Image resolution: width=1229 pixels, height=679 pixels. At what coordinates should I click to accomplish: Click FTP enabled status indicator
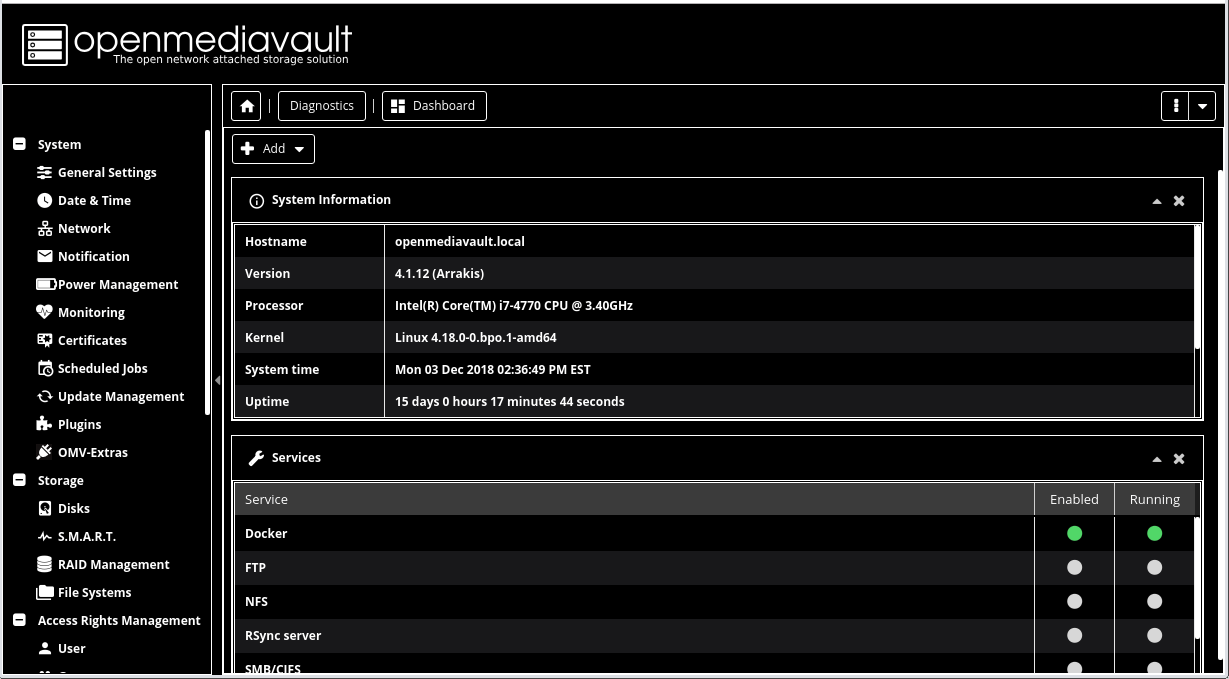click(x=1074, y=567)
